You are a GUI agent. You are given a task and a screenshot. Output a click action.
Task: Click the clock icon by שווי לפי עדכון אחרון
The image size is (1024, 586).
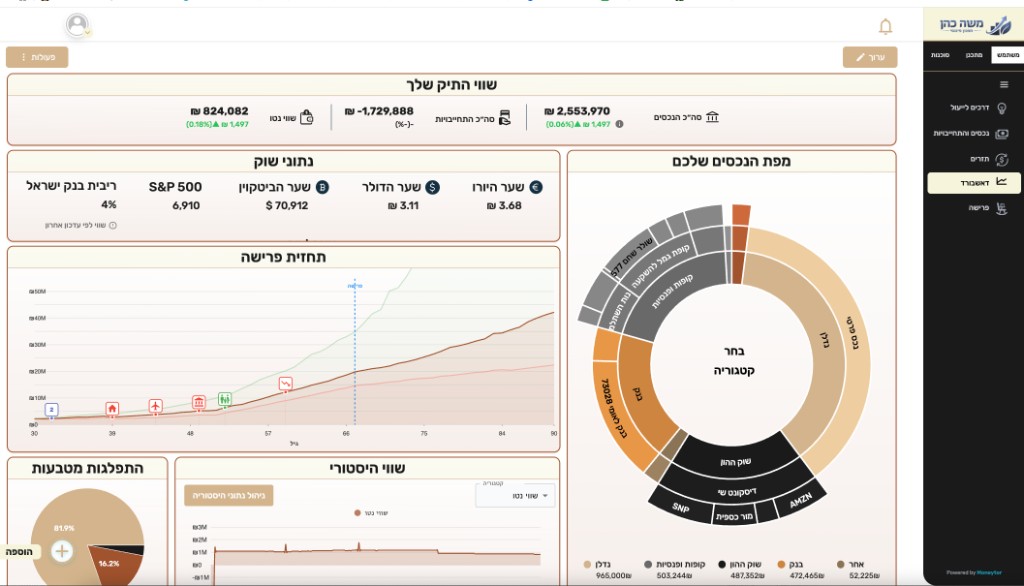113,225
